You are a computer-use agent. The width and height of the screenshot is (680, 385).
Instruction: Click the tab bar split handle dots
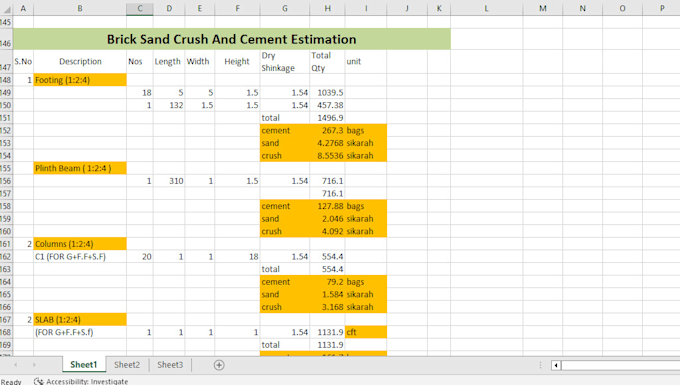(x=540, y=365)
